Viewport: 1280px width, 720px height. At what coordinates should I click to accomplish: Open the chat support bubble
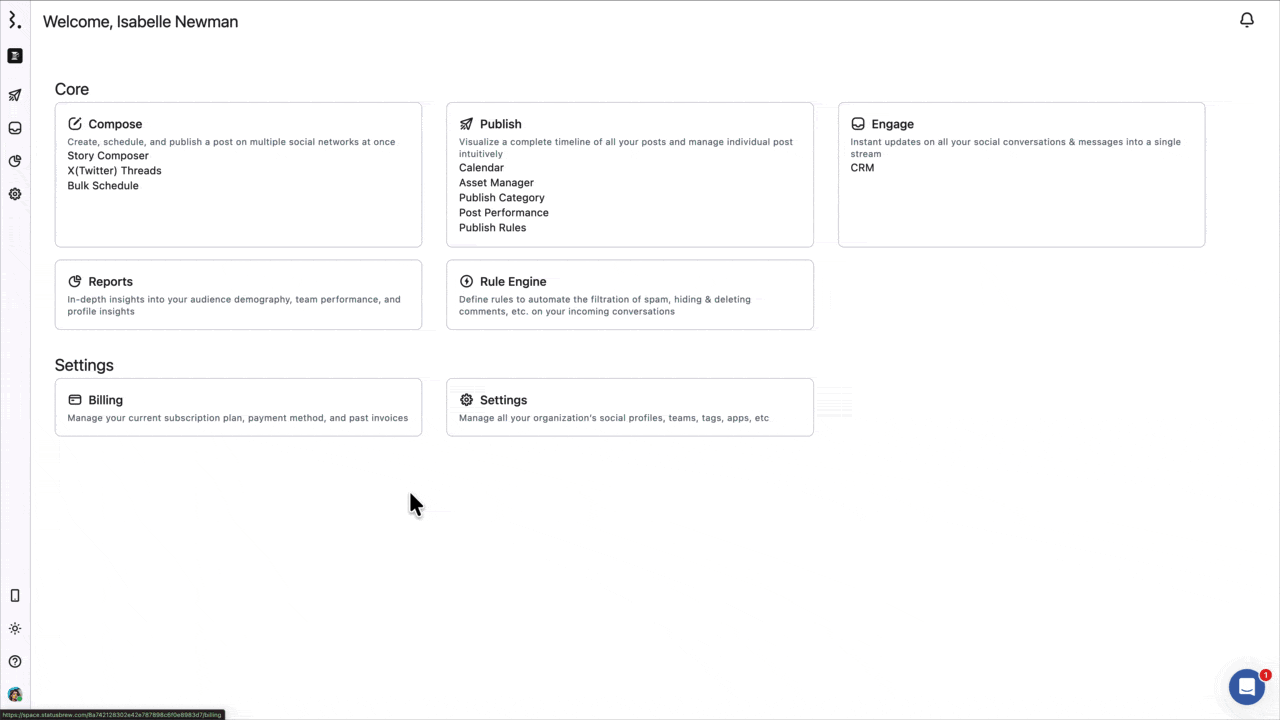pyautogui.click(x=1247, y=687)
